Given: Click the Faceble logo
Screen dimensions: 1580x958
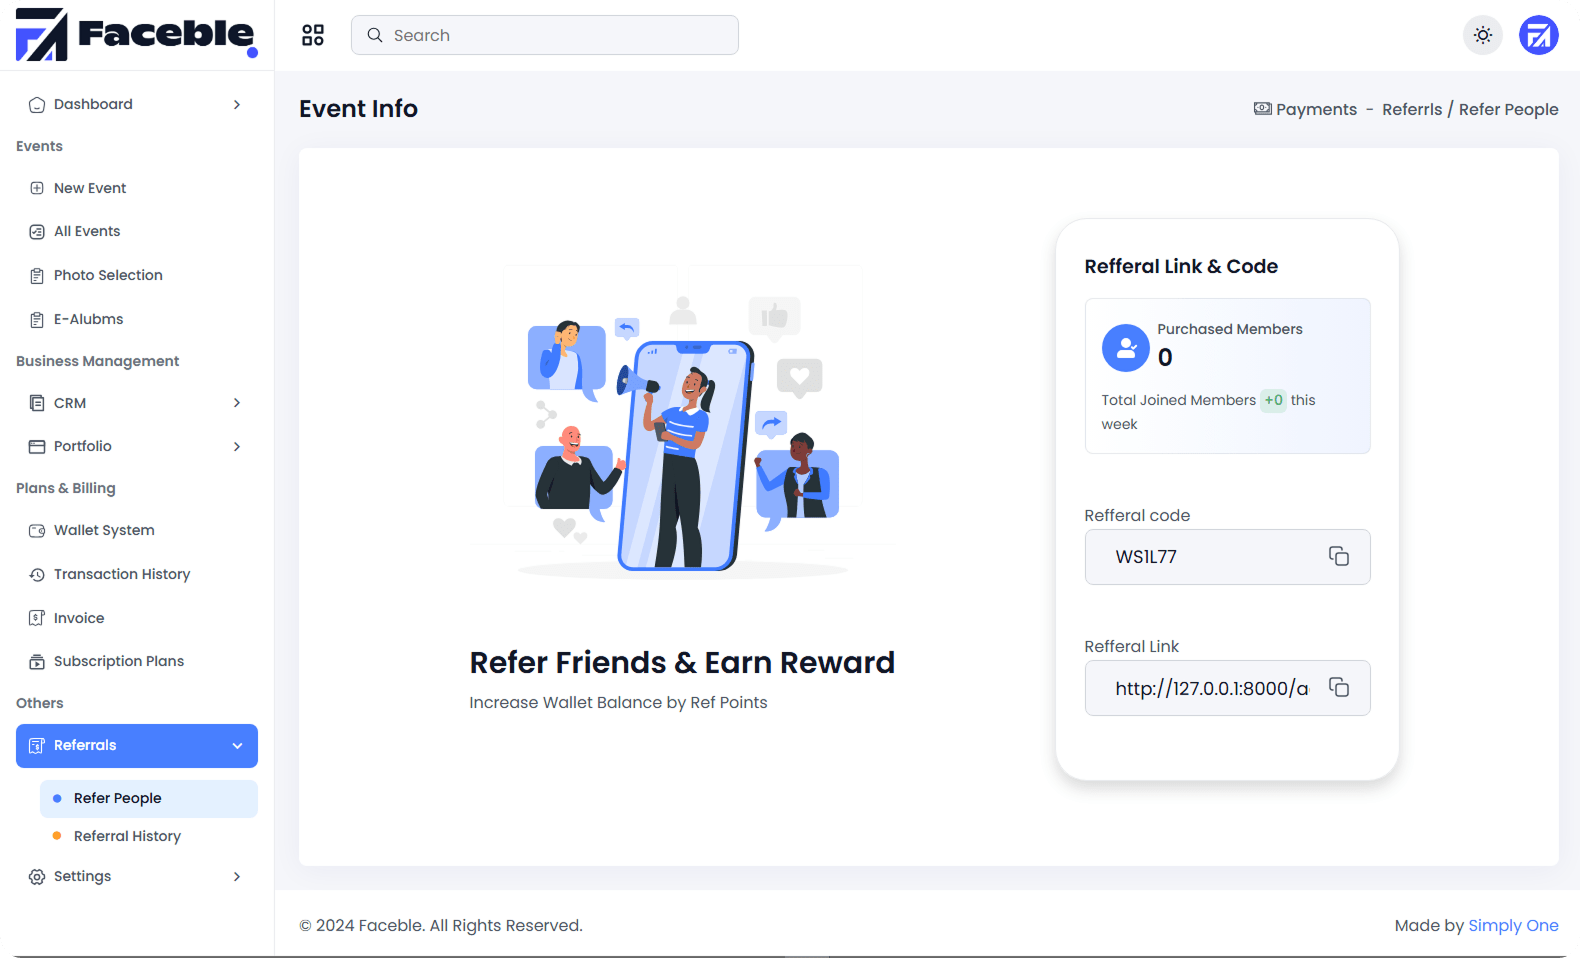Looking at the screenshot, I should 136,35.
